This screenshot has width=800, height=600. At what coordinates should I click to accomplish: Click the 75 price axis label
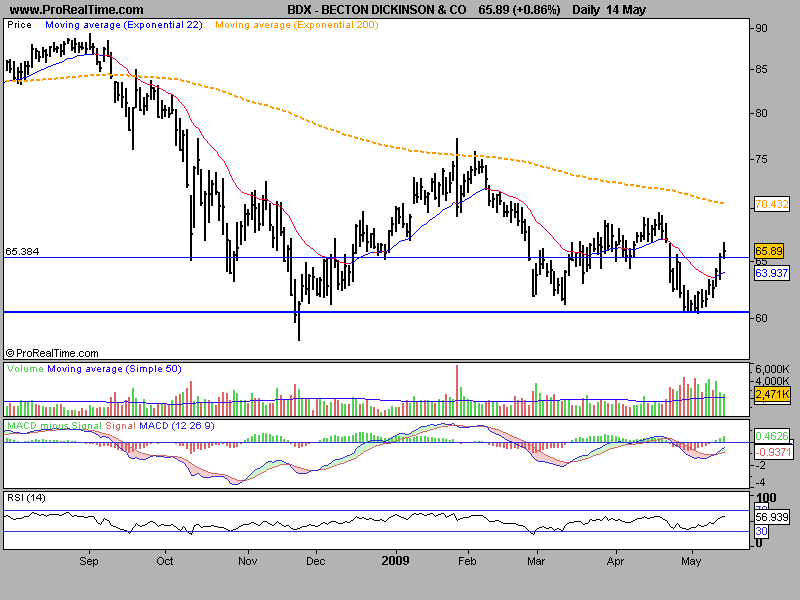point(761,160)
